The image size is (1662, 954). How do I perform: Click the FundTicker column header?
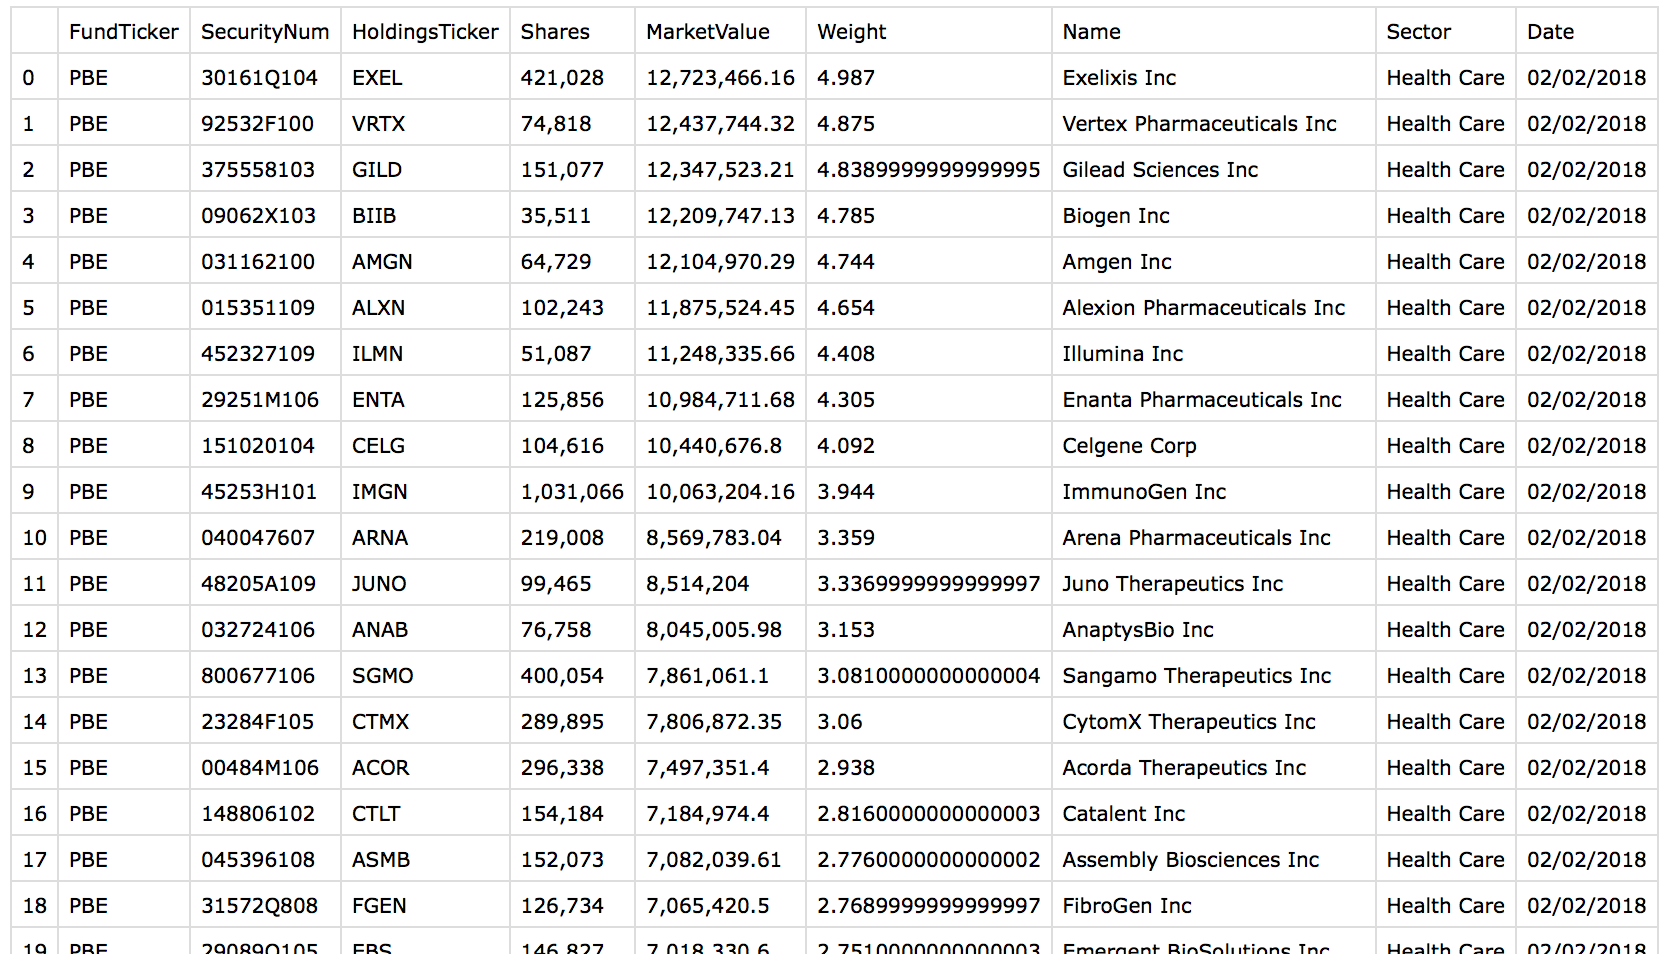(x=124, y=32)
